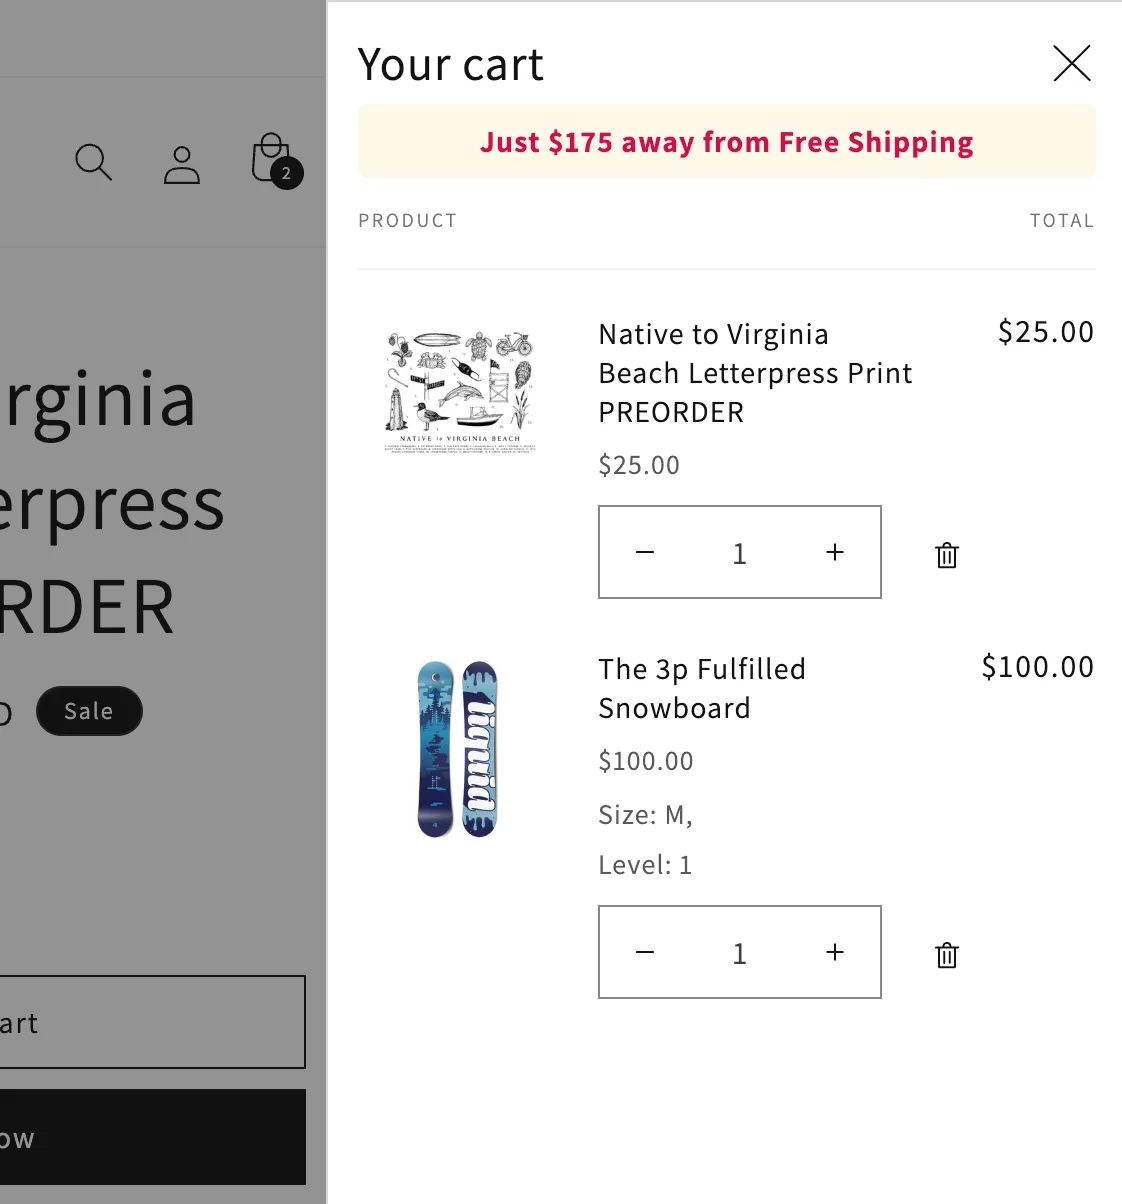Increase Letterpress Print quantity with plus

pos(835,553)
